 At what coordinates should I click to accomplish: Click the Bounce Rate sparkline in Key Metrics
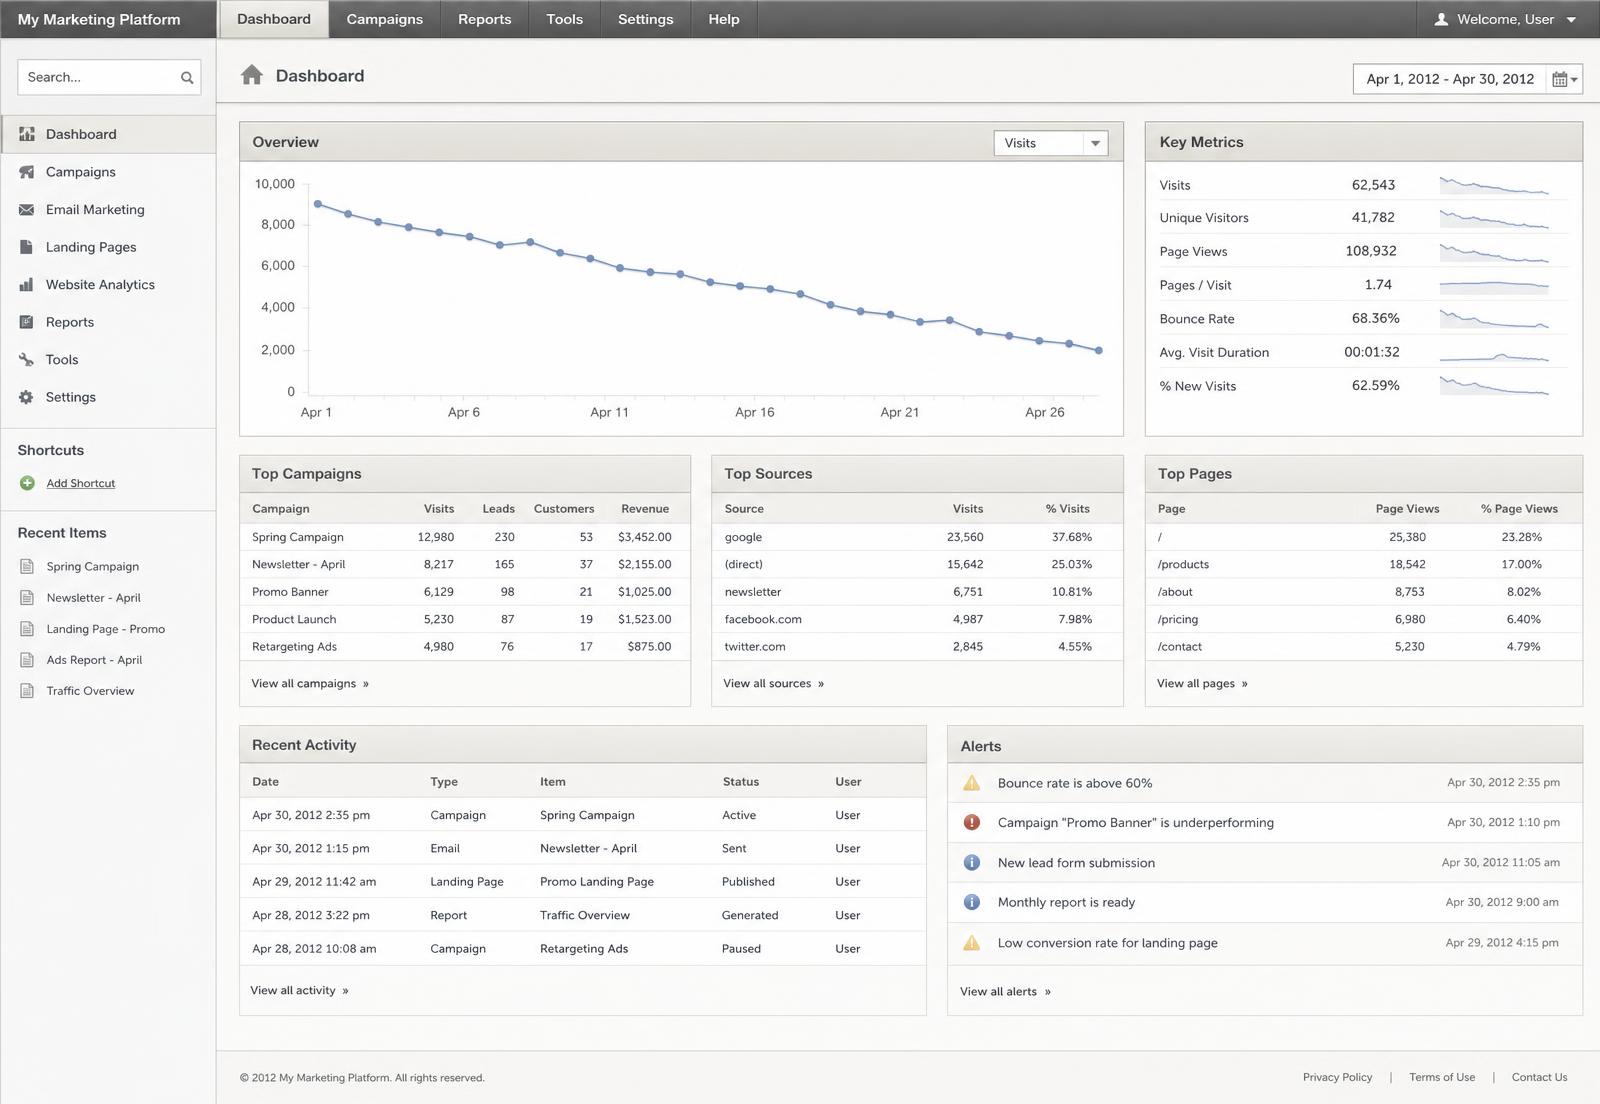point(1494,319)
